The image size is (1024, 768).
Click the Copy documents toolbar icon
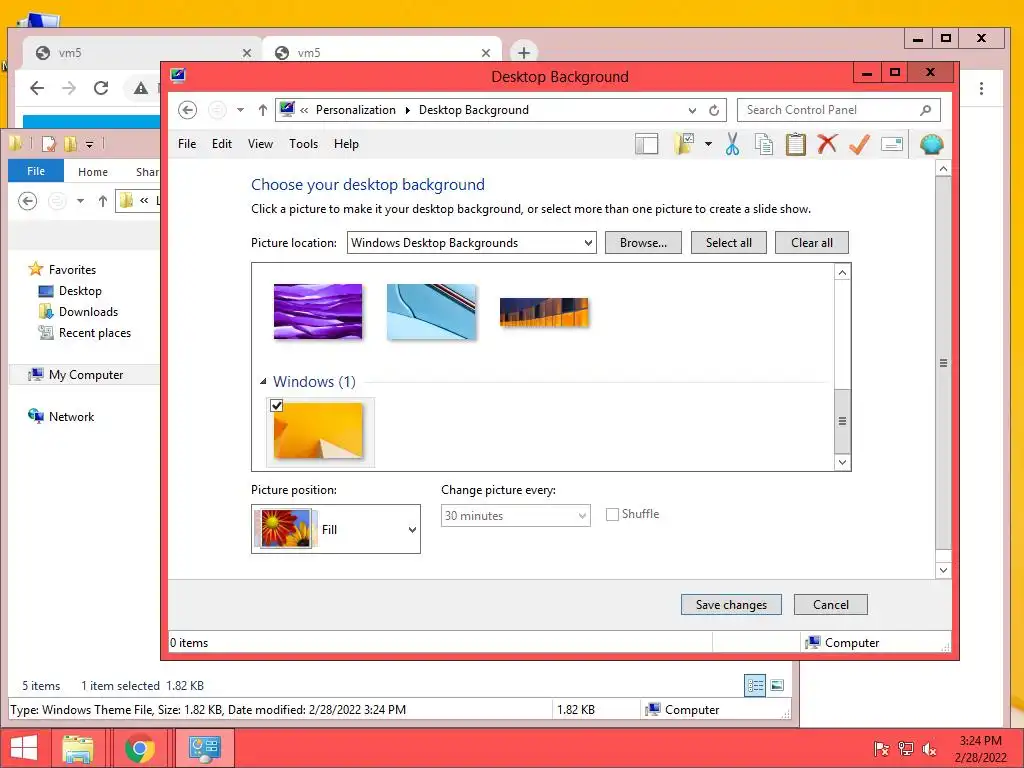click(763, 144)
